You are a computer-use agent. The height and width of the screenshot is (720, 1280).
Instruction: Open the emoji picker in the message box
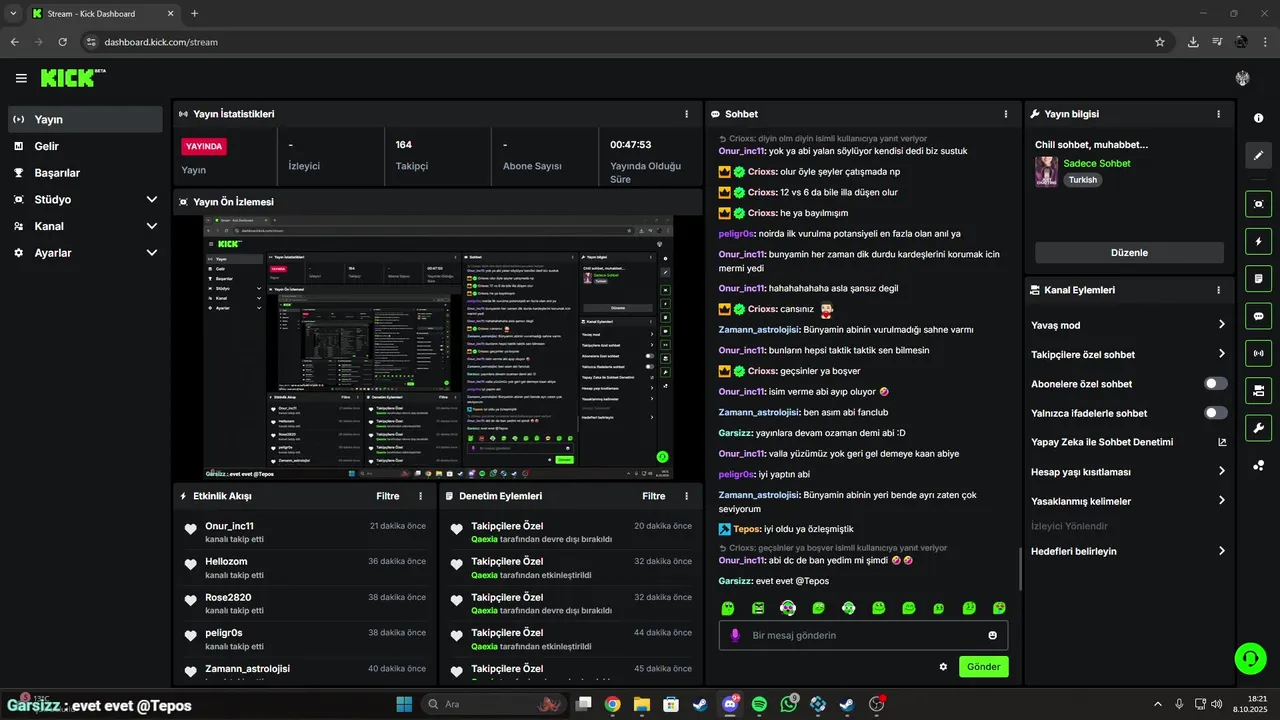coord(993,635)
